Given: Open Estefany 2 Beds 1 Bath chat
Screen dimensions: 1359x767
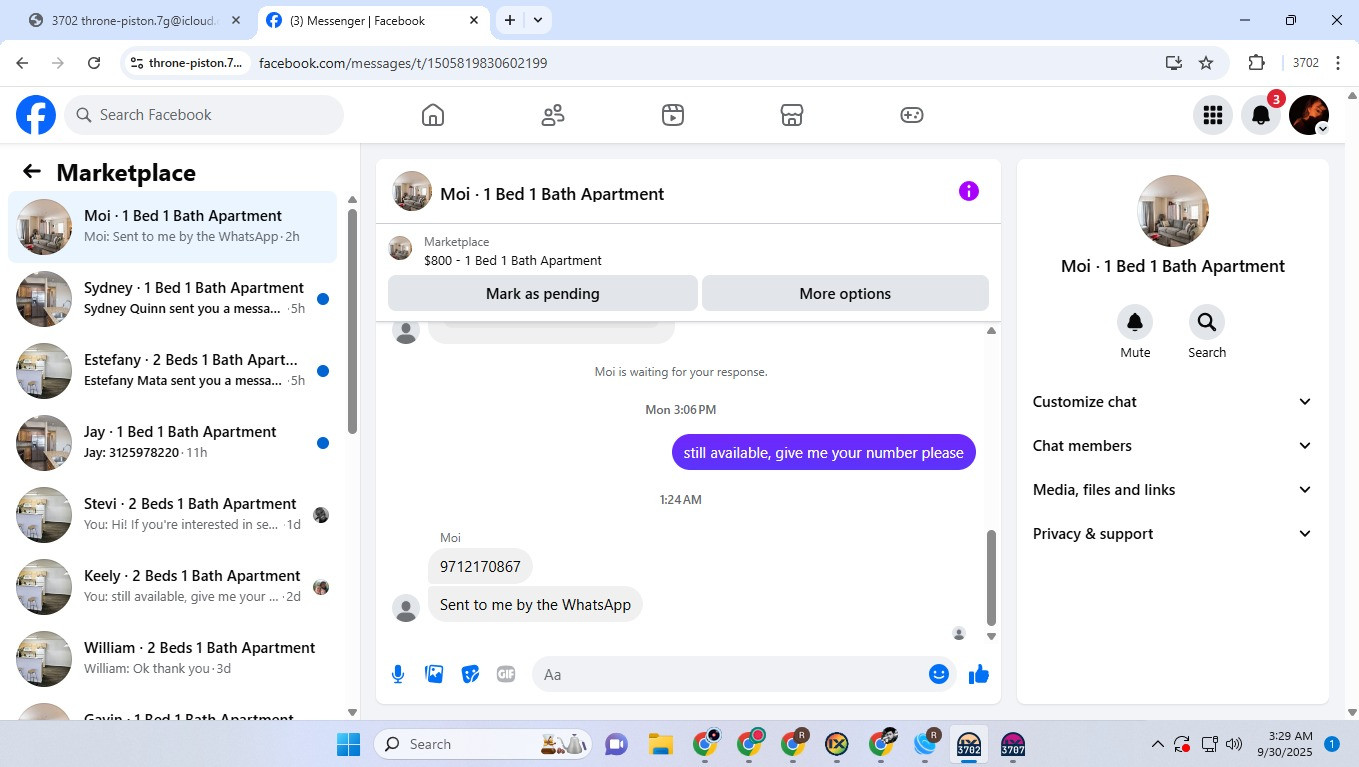Looking at the screenshot, I should click(172, 371).
